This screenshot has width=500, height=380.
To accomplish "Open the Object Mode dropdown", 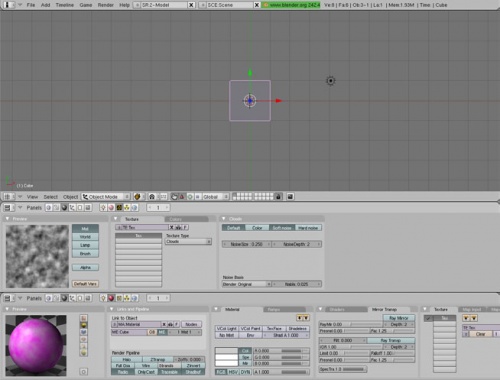I will pyautogui.click(x=106, y=197).
